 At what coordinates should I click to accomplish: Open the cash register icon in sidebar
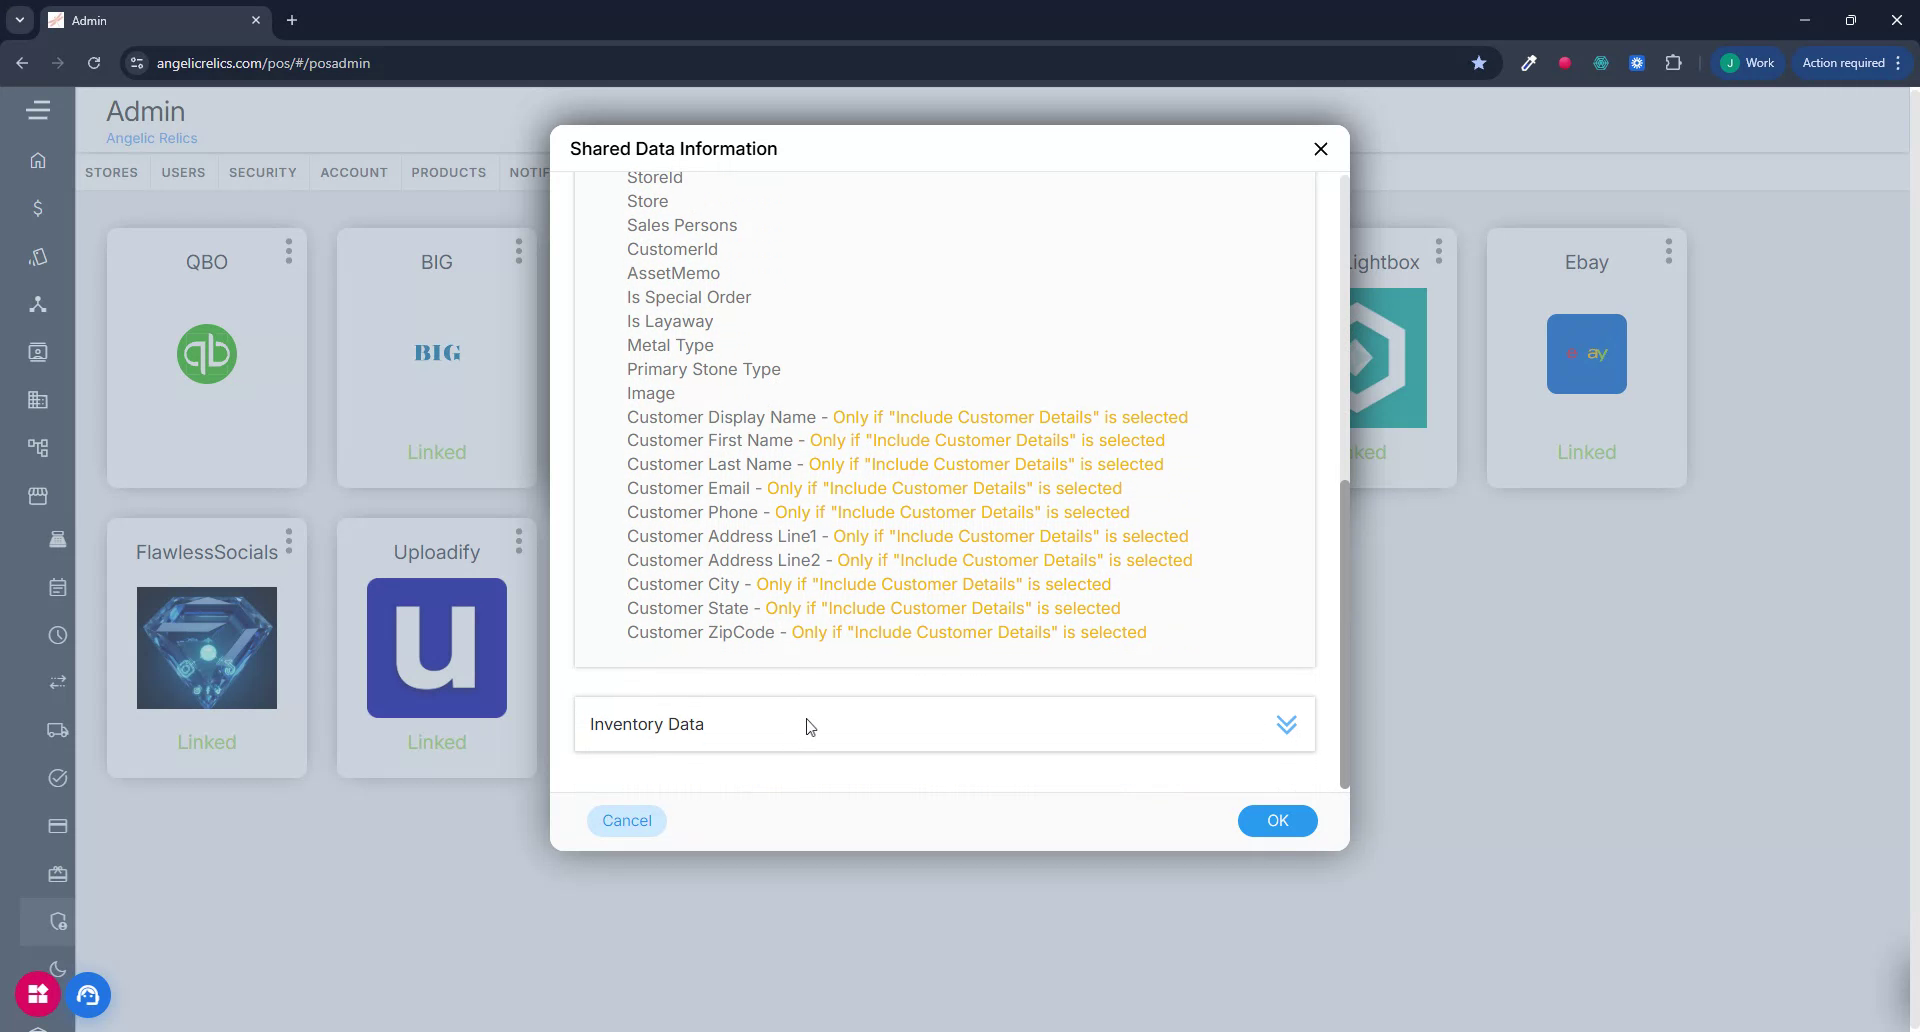click(x=58, y=539)
